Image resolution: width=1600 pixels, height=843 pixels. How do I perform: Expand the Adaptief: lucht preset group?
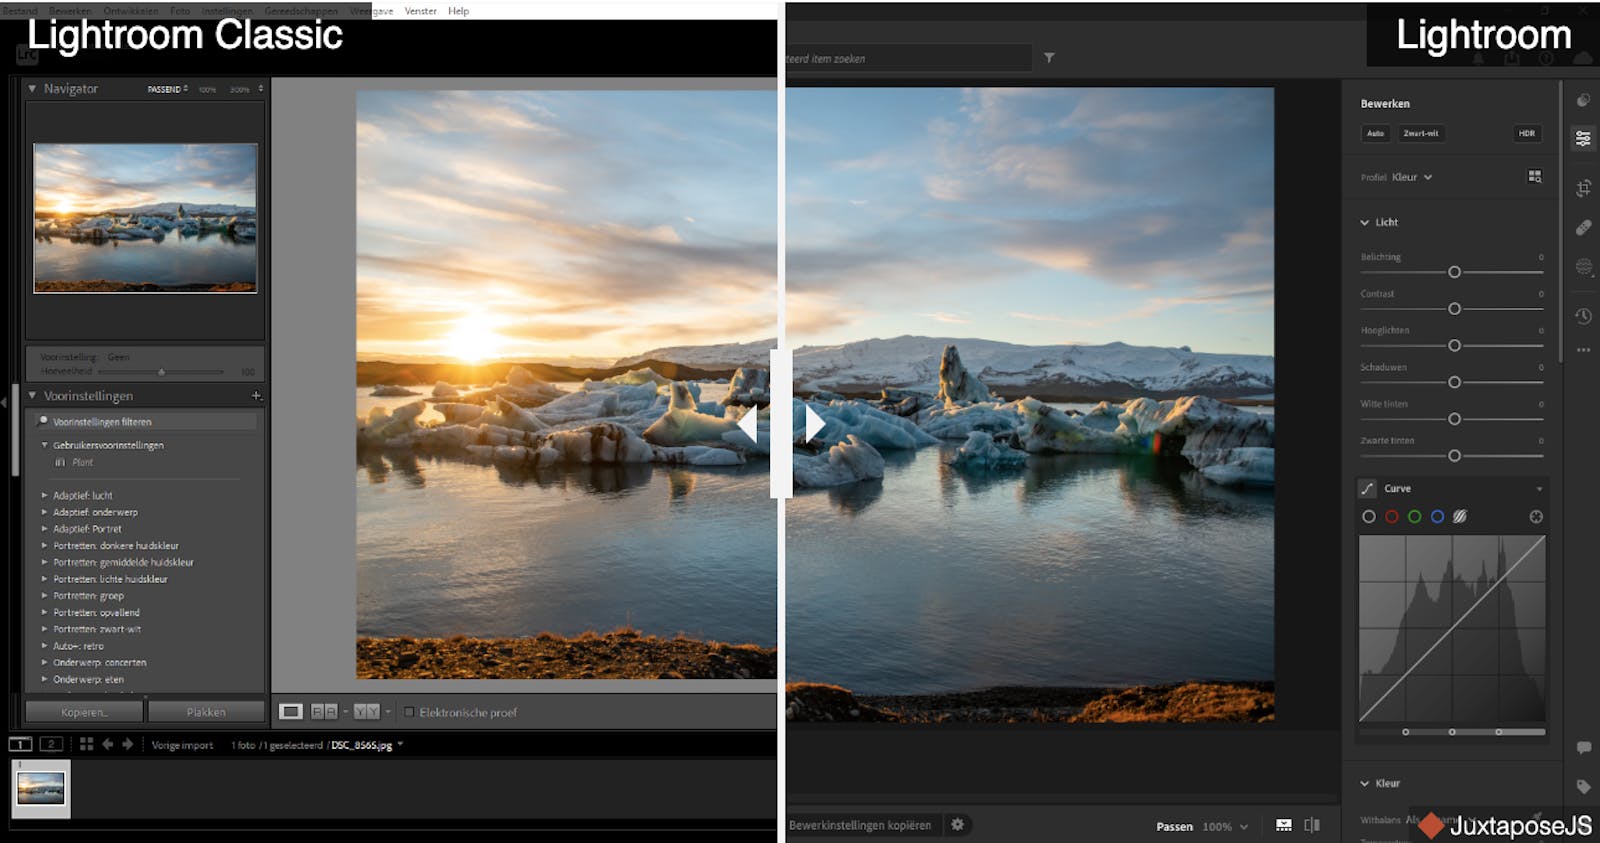(x=44, y=495)
